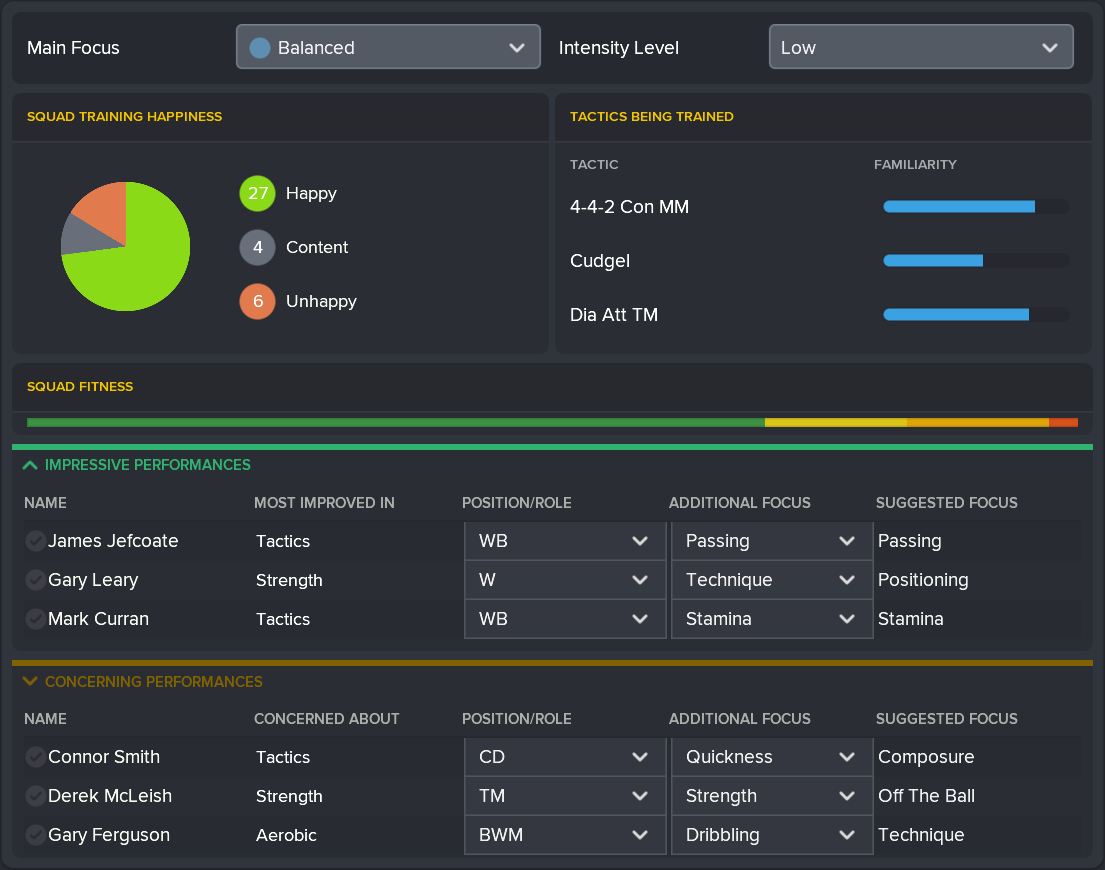Open Gary Leary's Technique additional focus dropdown
Viewport: 1105px width, 870px height.
[x=770, y=580]
